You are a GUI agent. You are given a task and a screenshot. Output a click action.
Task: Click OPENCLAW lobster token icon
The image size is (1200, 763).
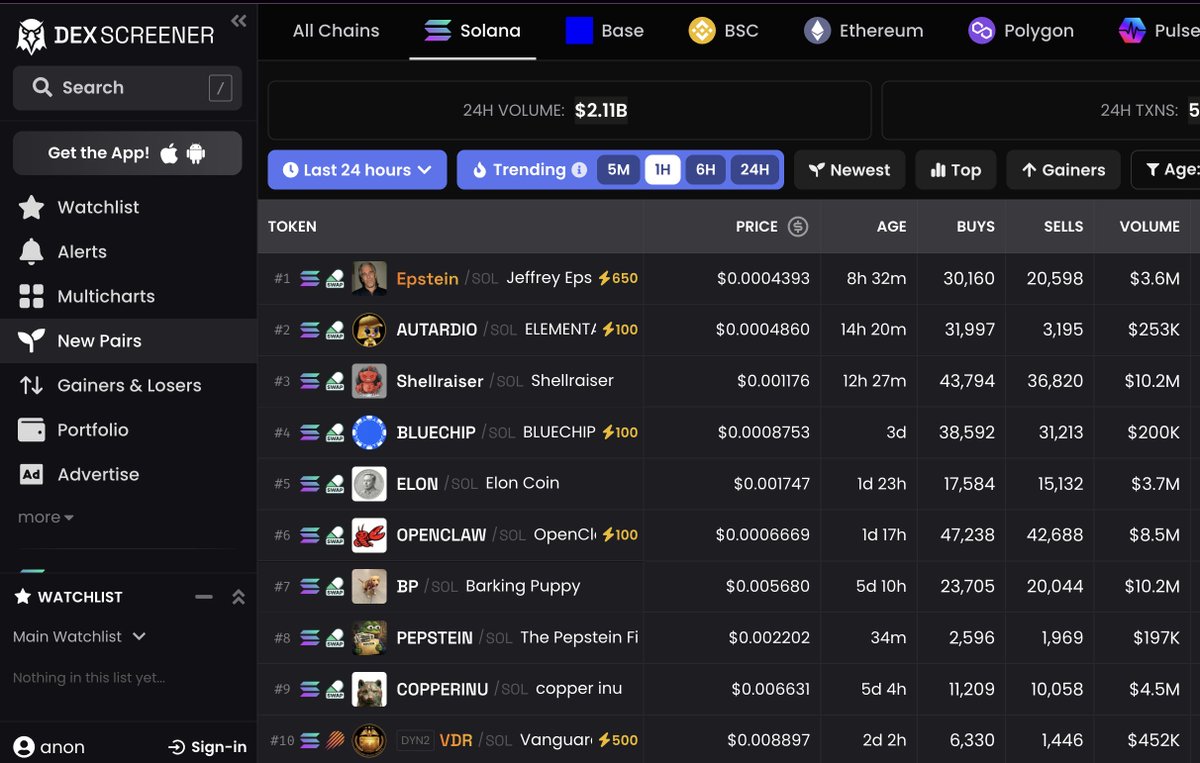(369, 535)
